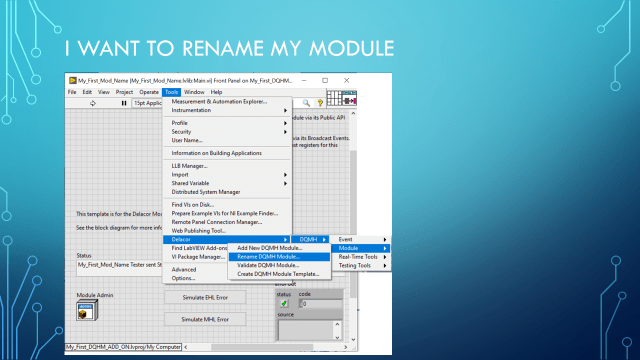Click the VI icon beside connector pane
The image size is (640, 360).
tap(350, 98)
